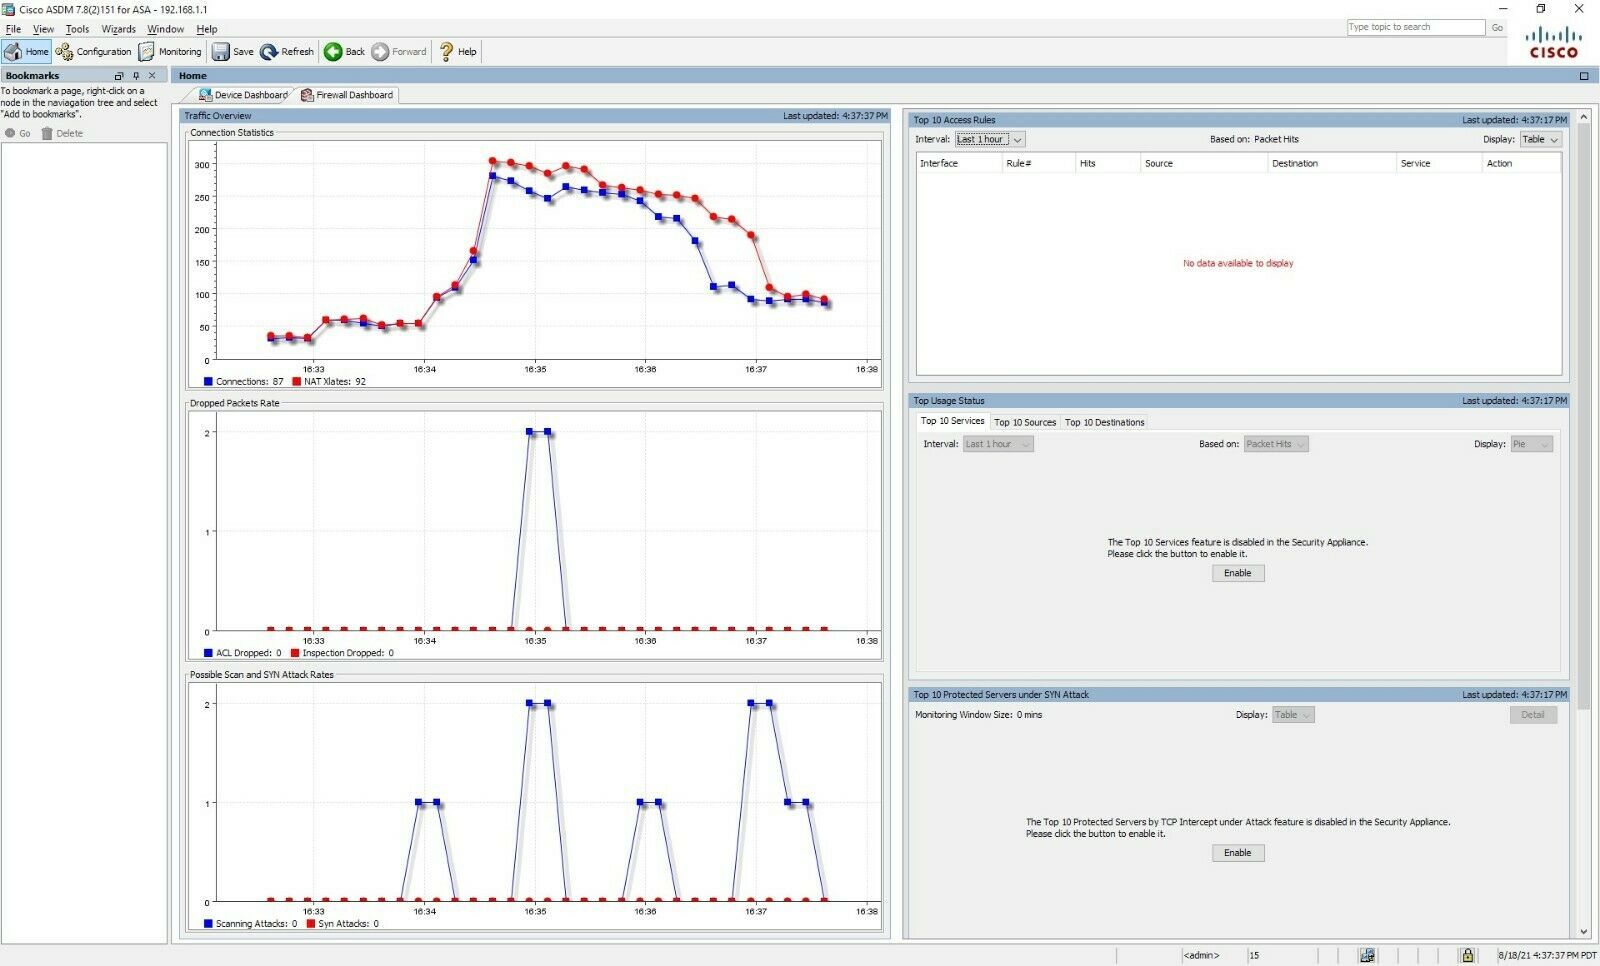Open the Access Rules Display Table dropdown
1600x966 pixels.
pos(1540,140)
